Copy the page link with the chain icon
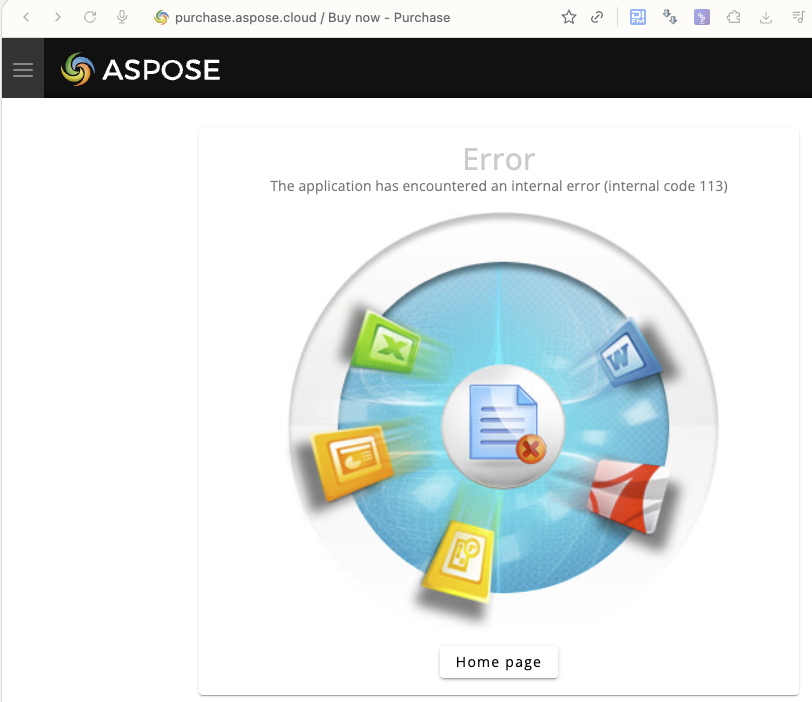The width and height of the screenshot is (812, 702). point(597,18)
